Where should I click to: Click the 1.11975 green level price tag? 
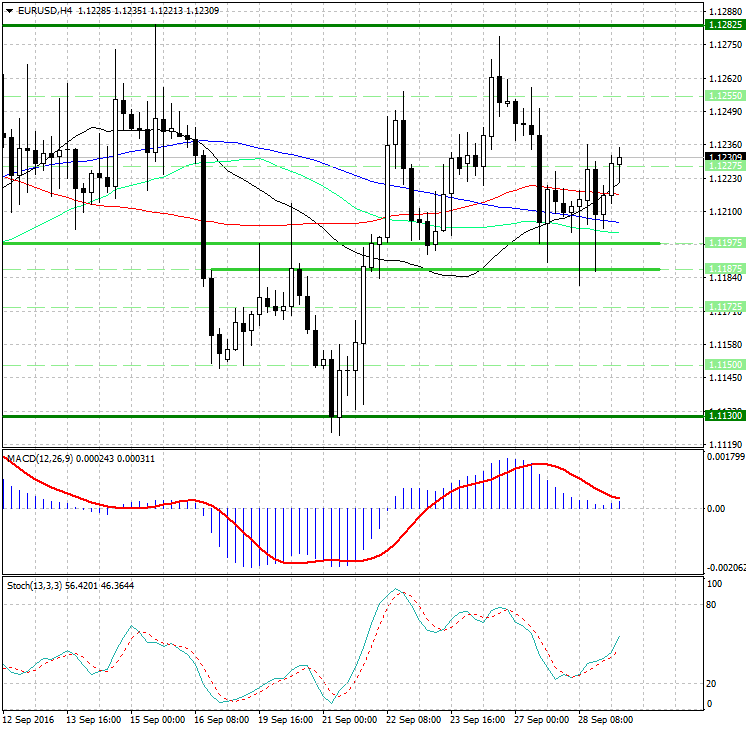click(723, 243)
